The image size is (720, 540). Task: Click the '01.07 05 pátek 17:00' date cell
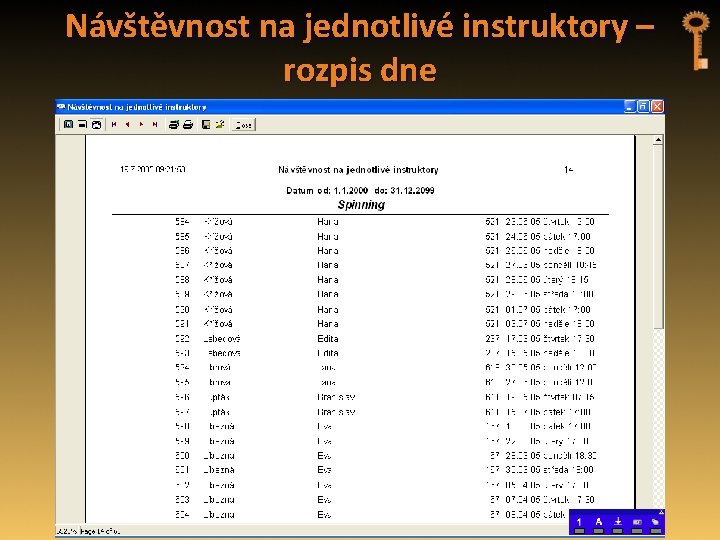[548, 309]
